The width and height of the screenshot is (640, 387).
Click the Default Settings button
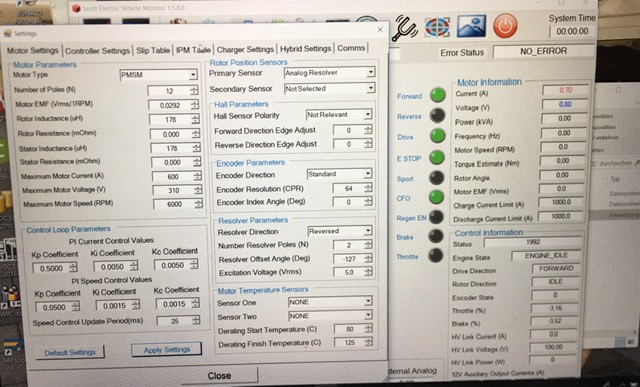pos(70,352)
